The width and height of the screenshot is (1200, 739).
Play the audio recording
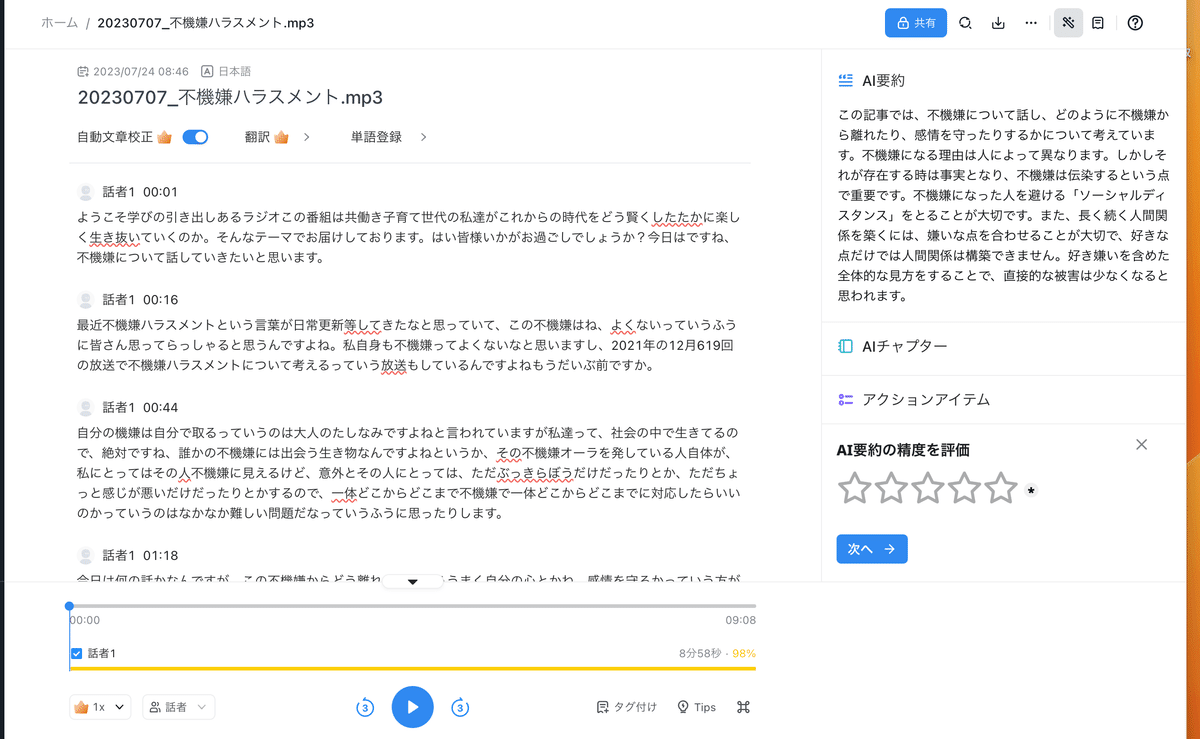412,707
